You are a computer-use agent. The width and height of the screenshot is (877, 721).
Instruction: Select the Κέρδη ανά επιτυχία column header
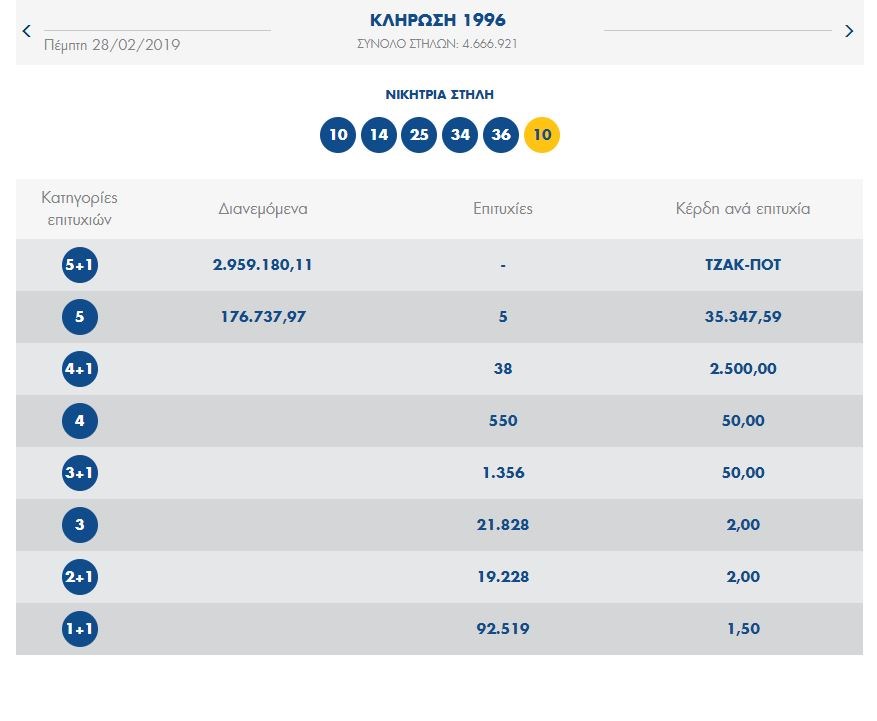[x=742, y=209]
